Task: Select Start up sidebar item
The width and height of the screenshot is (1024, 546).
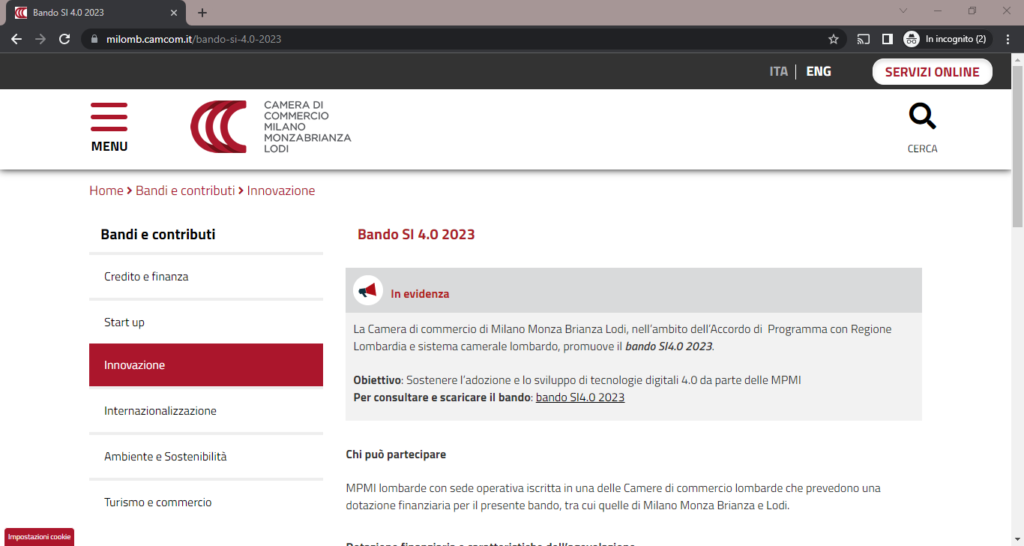Action: tap(206, 323)
